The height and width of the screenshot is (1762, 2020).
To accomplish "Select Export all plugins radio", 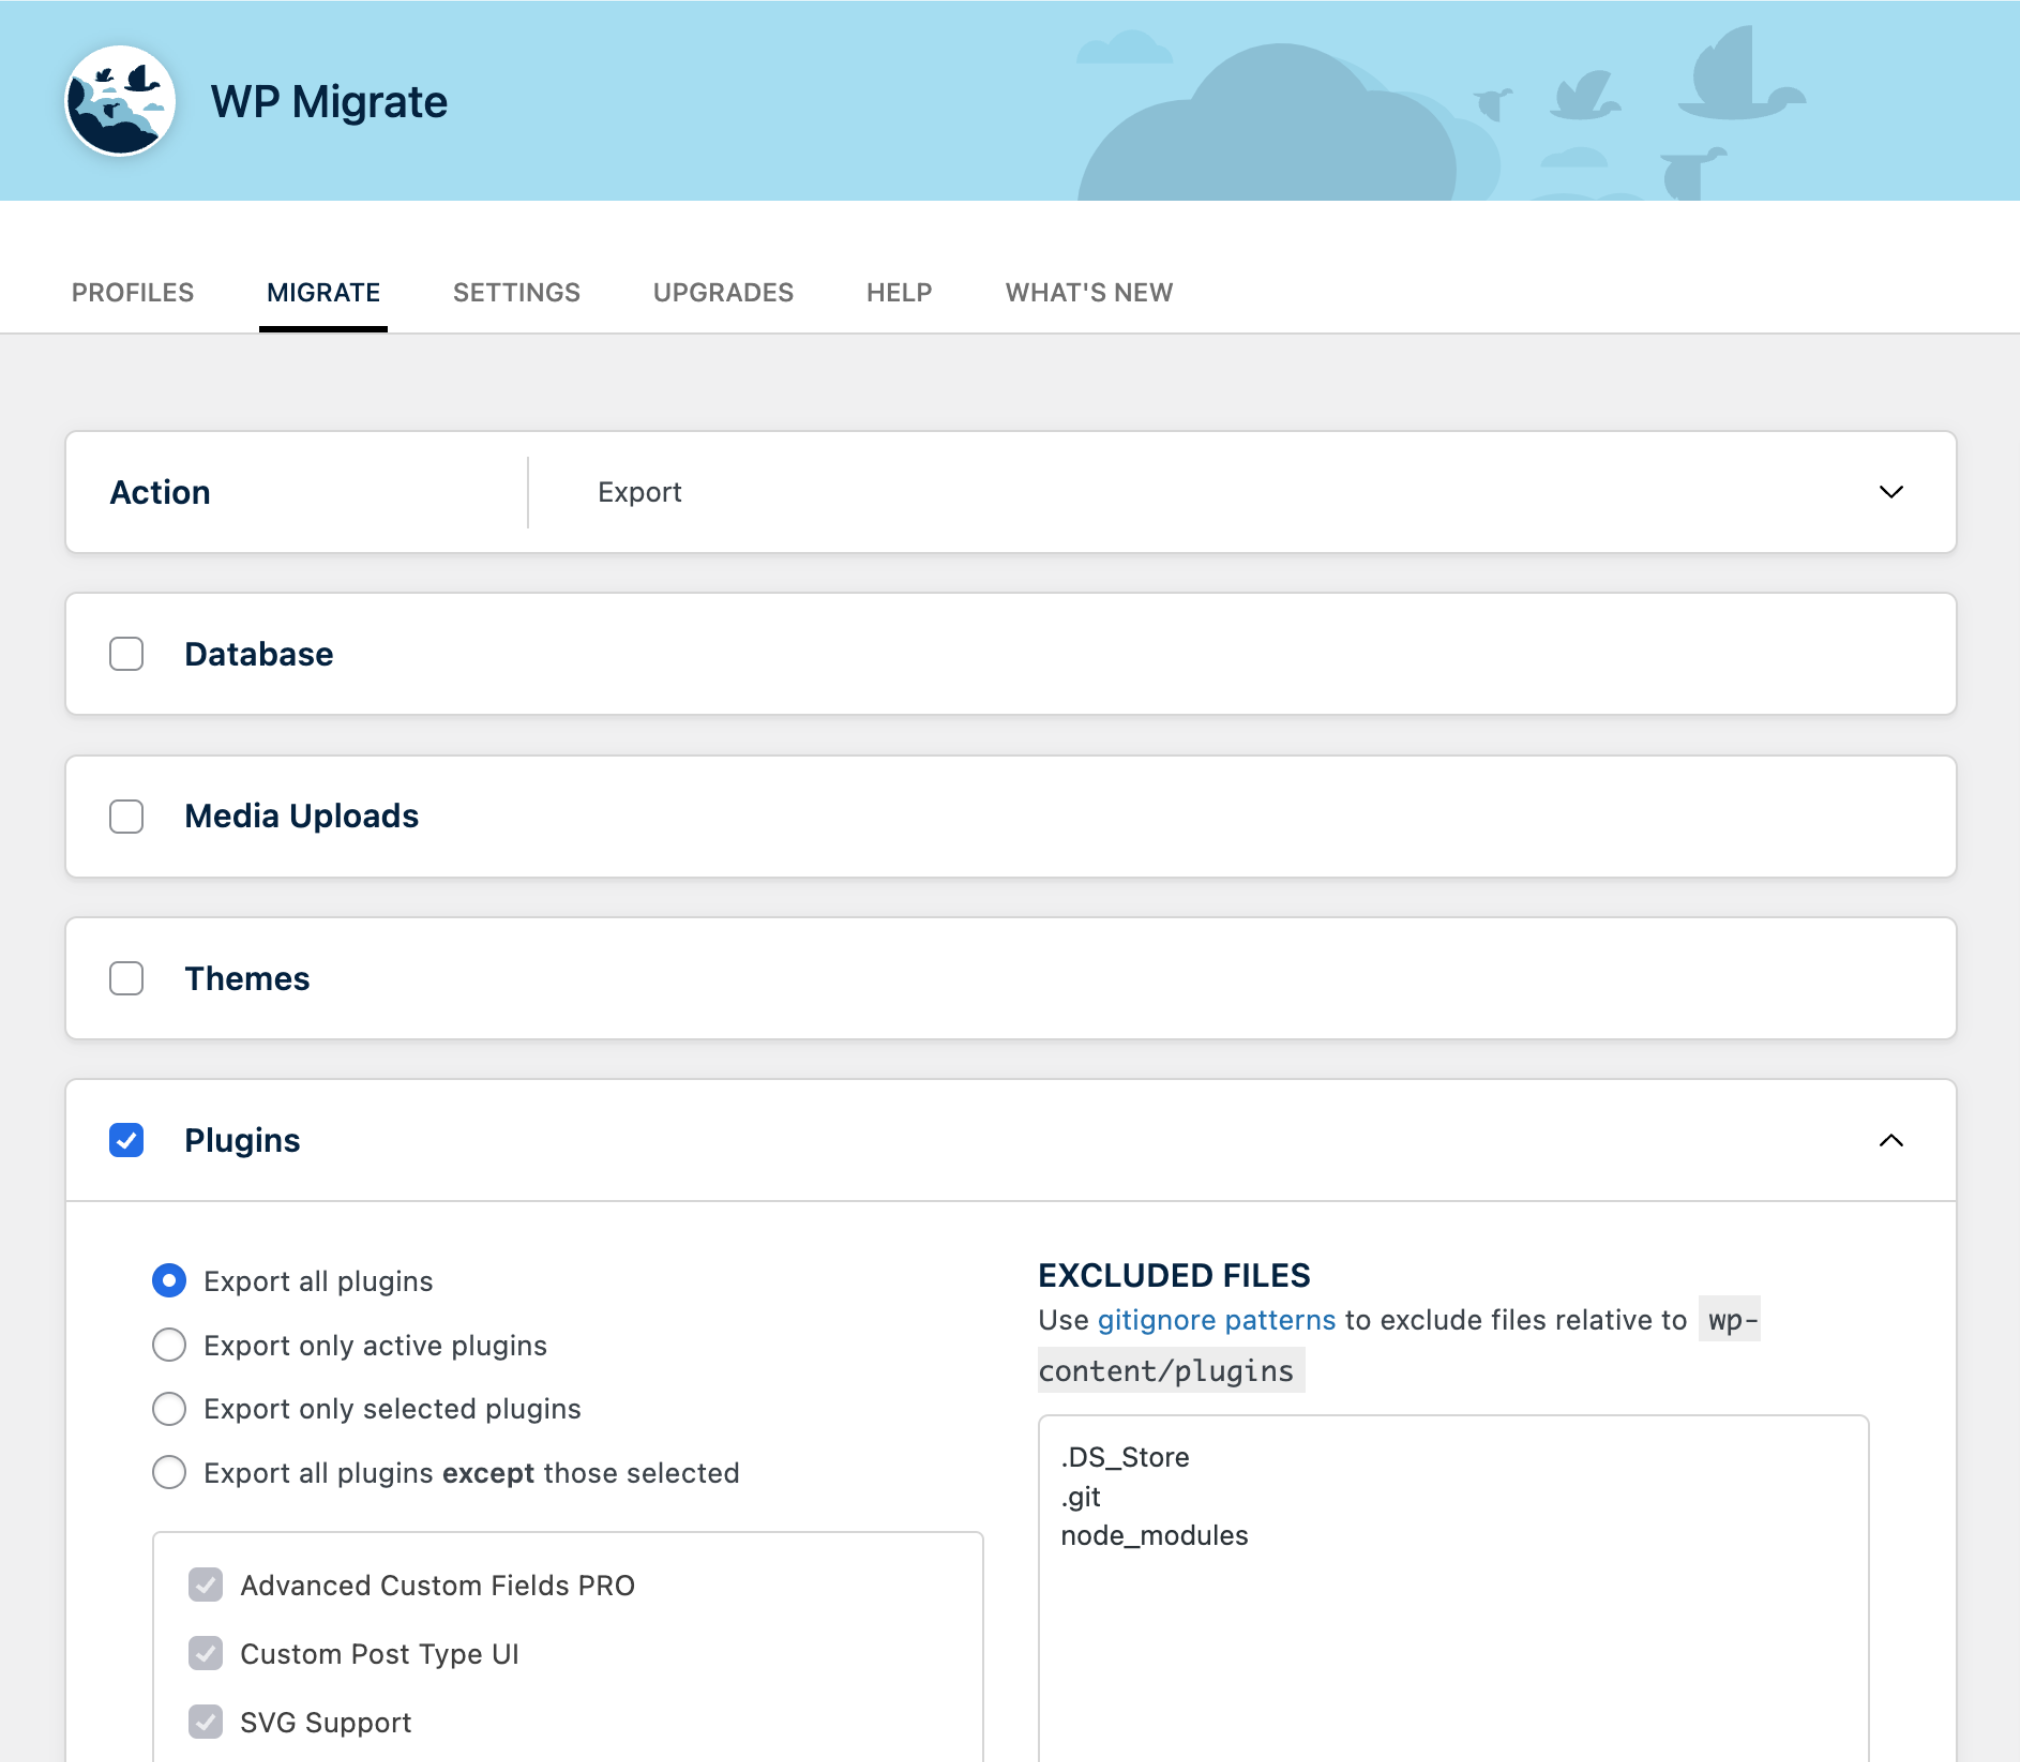I will coord(169,1281).
